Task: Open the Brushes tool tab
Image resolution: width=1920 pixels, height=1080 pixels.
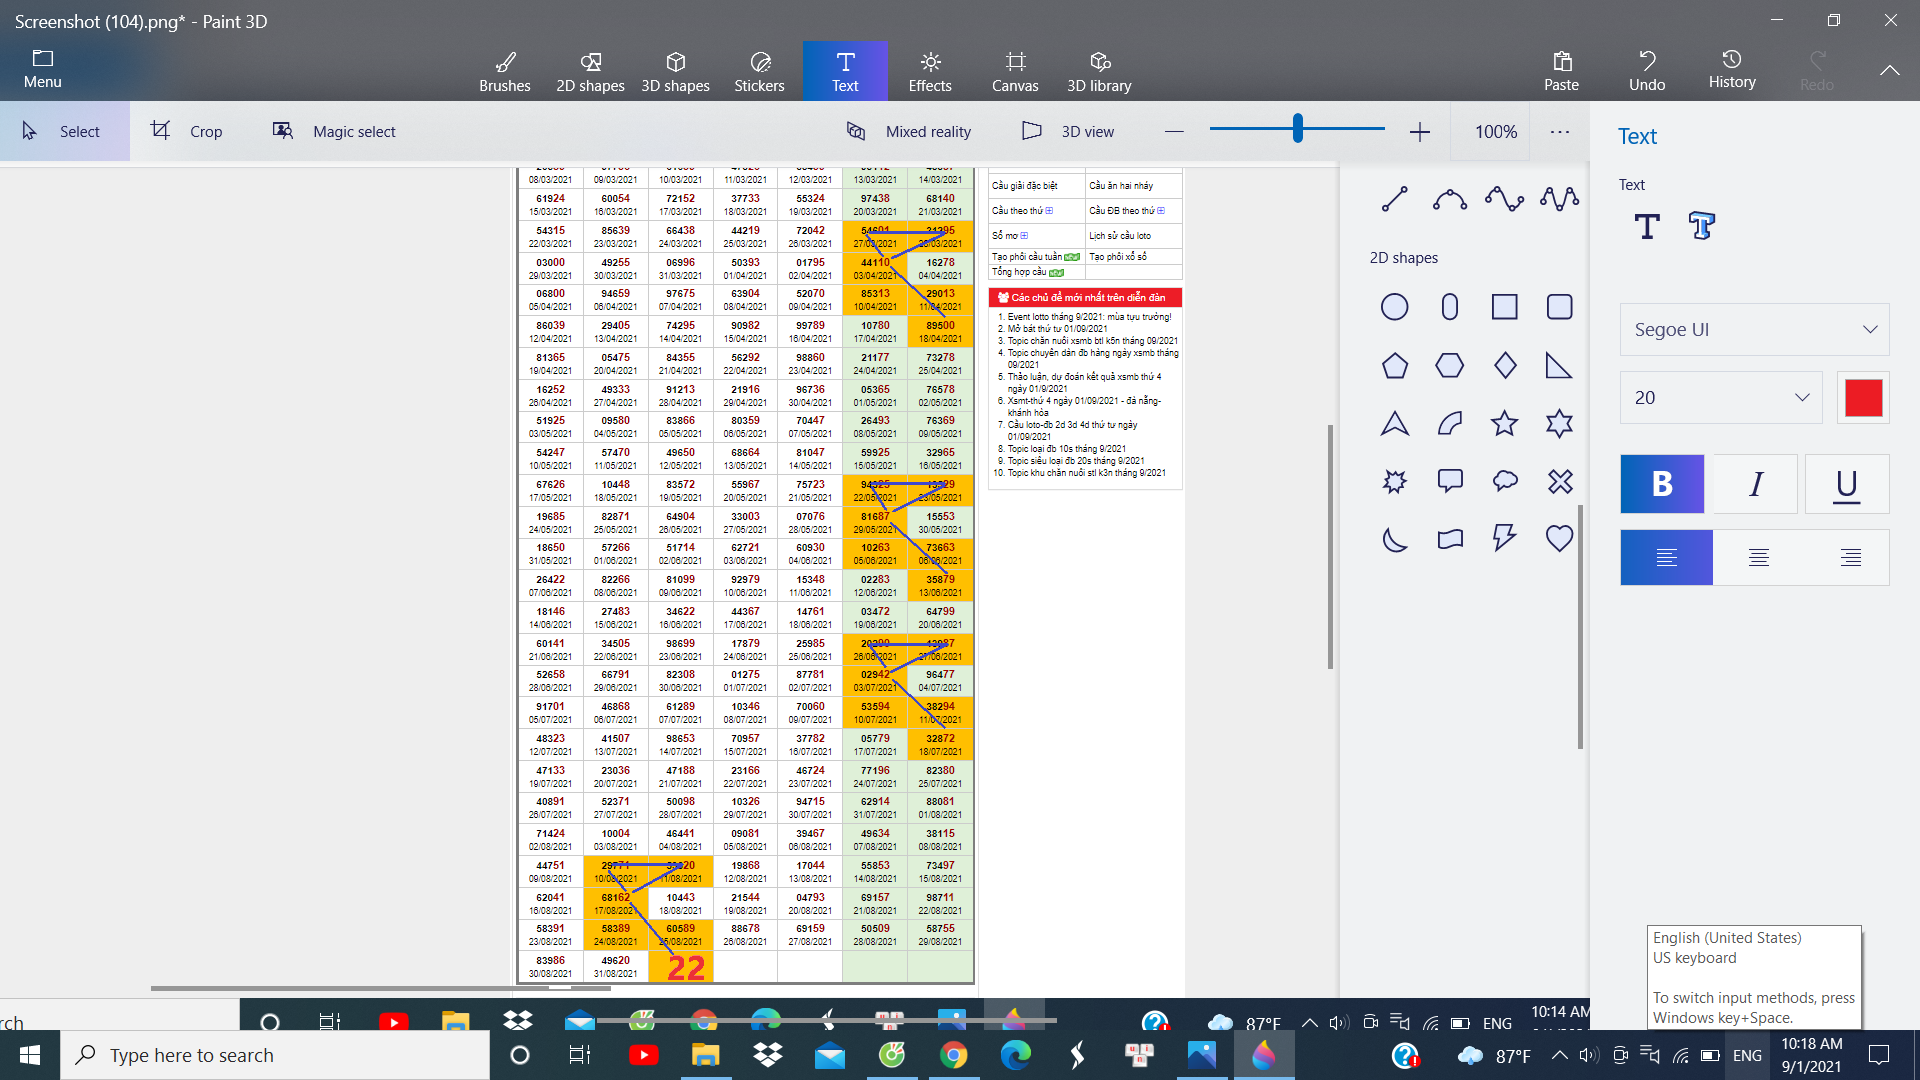Action: coord(505,71)
